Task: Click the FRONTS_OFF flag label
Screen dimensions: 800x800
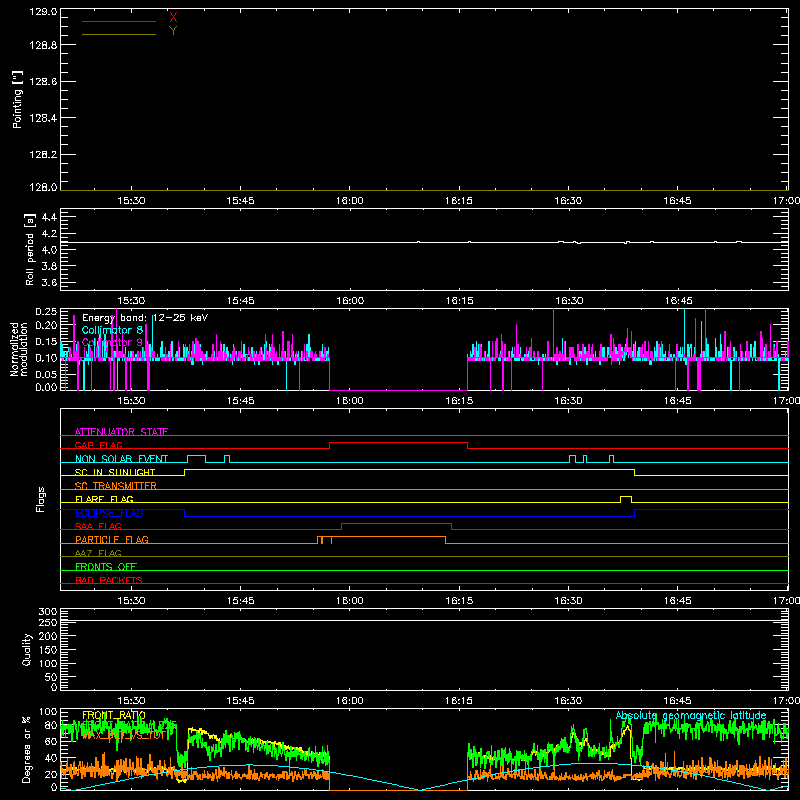Action: click(106, 567)
